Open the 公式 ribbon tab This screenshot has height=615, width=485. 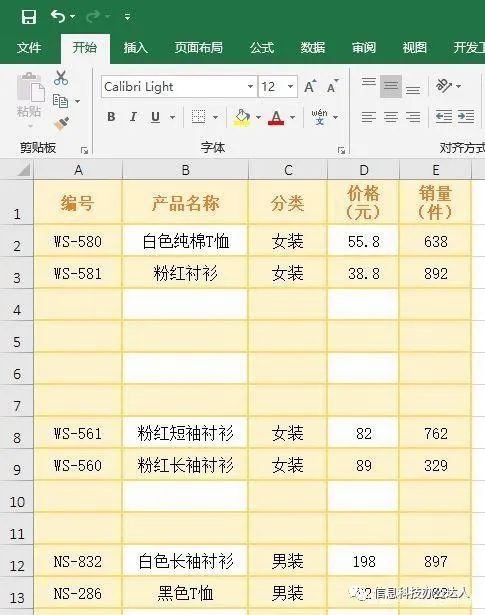pyautogui.click(x=262, y=48)
